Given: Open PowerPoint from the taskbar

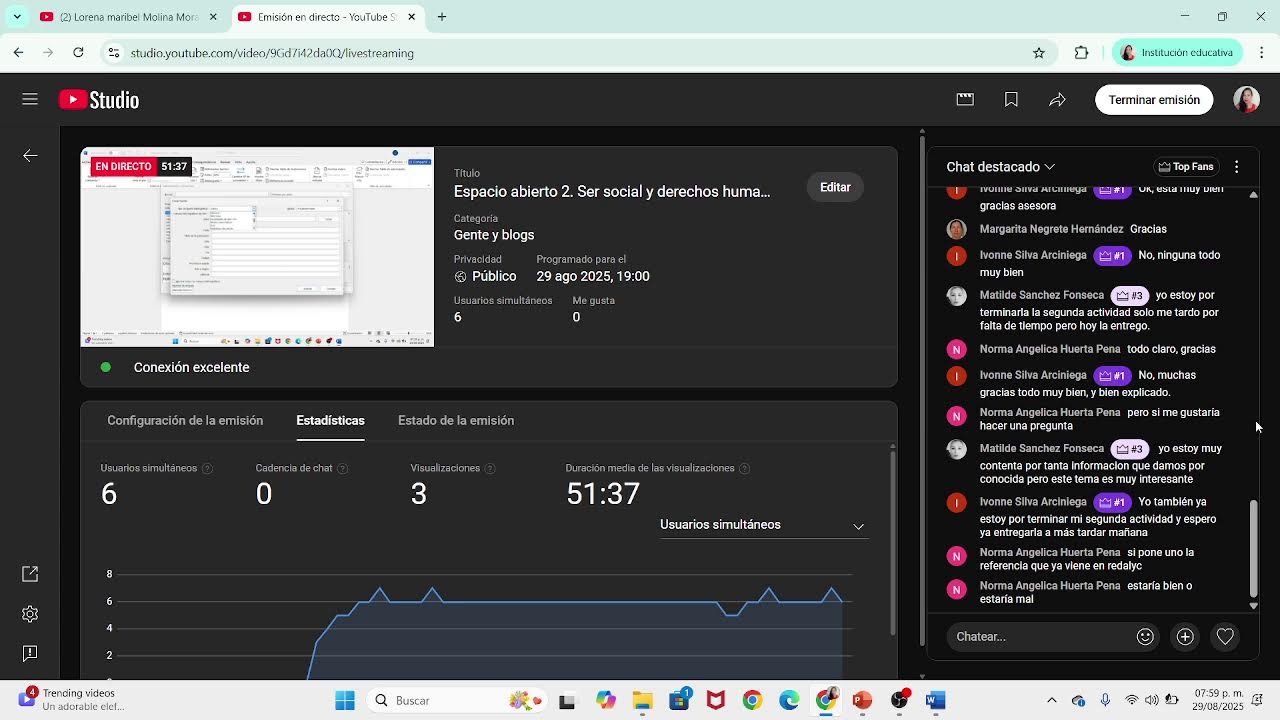Looking at the screenshot, I should [862, 700].
